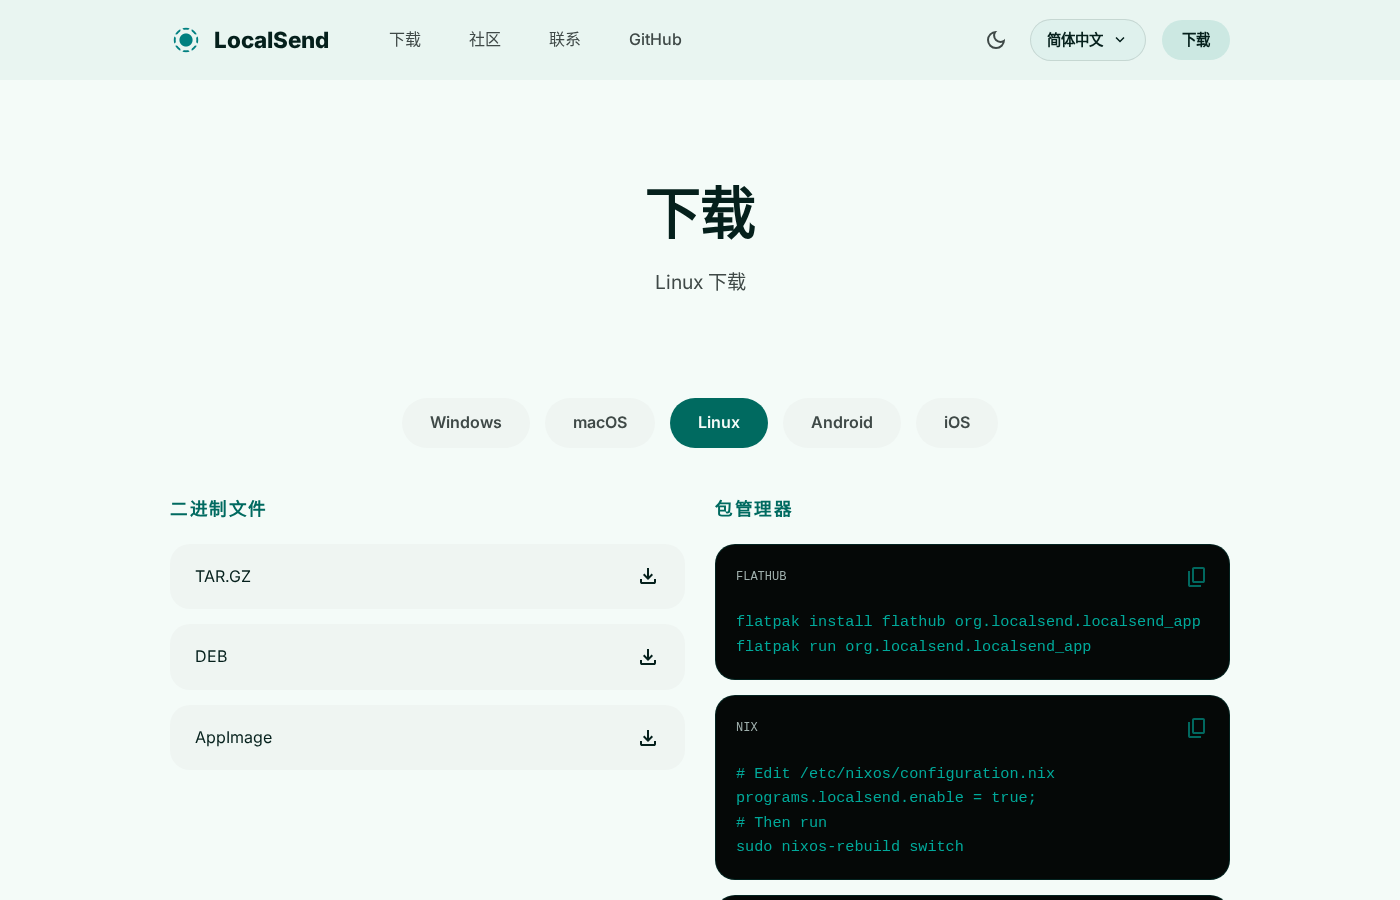Toggle dark mode with the moon icon

(x=996, y=40)
